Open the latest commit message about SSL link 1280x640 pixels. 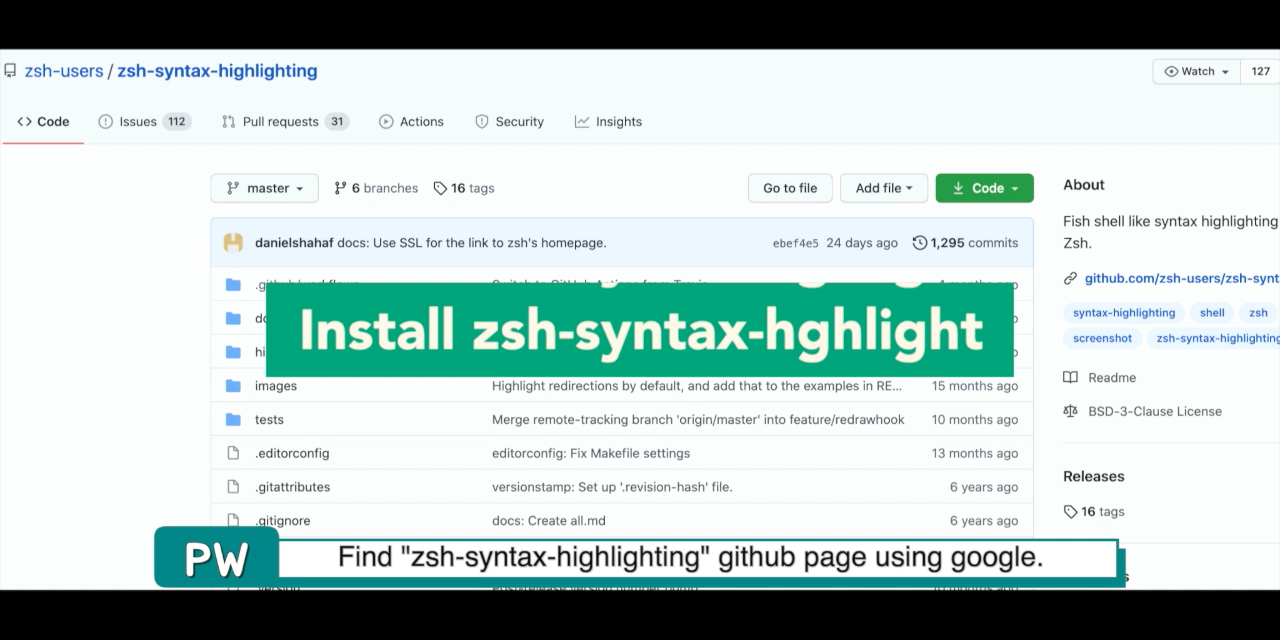click(x=472, y=243)
